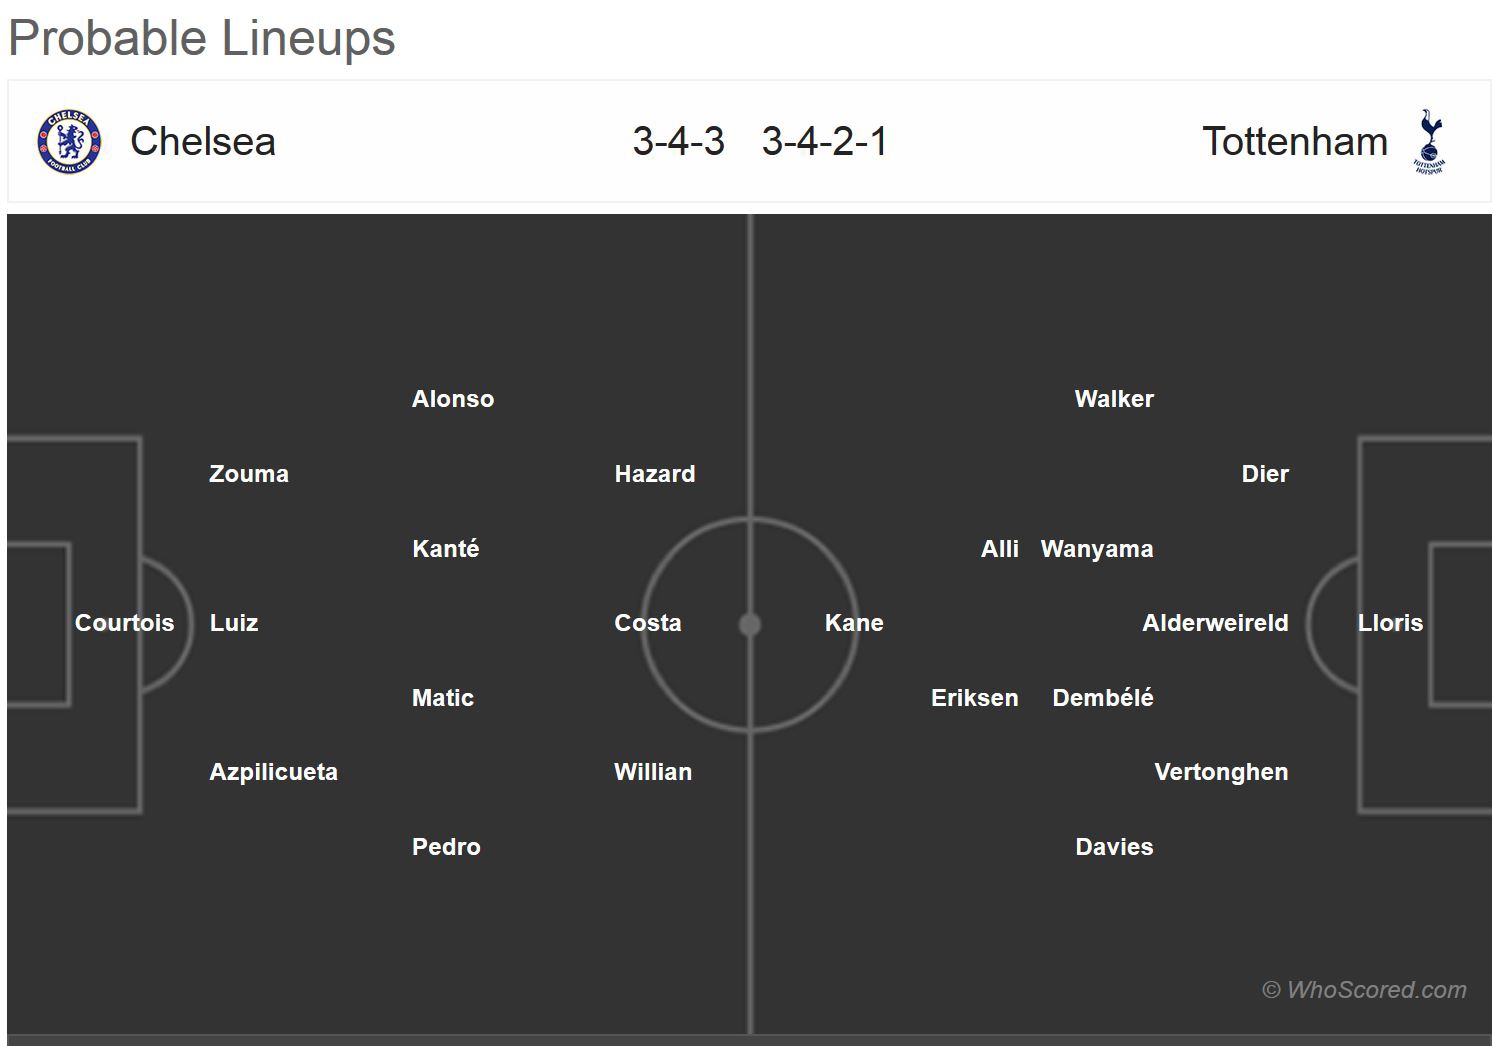Select Alli in Tottenham's attack
Viewport: 1493px width, 1046px height.
tap(1000, 549)
